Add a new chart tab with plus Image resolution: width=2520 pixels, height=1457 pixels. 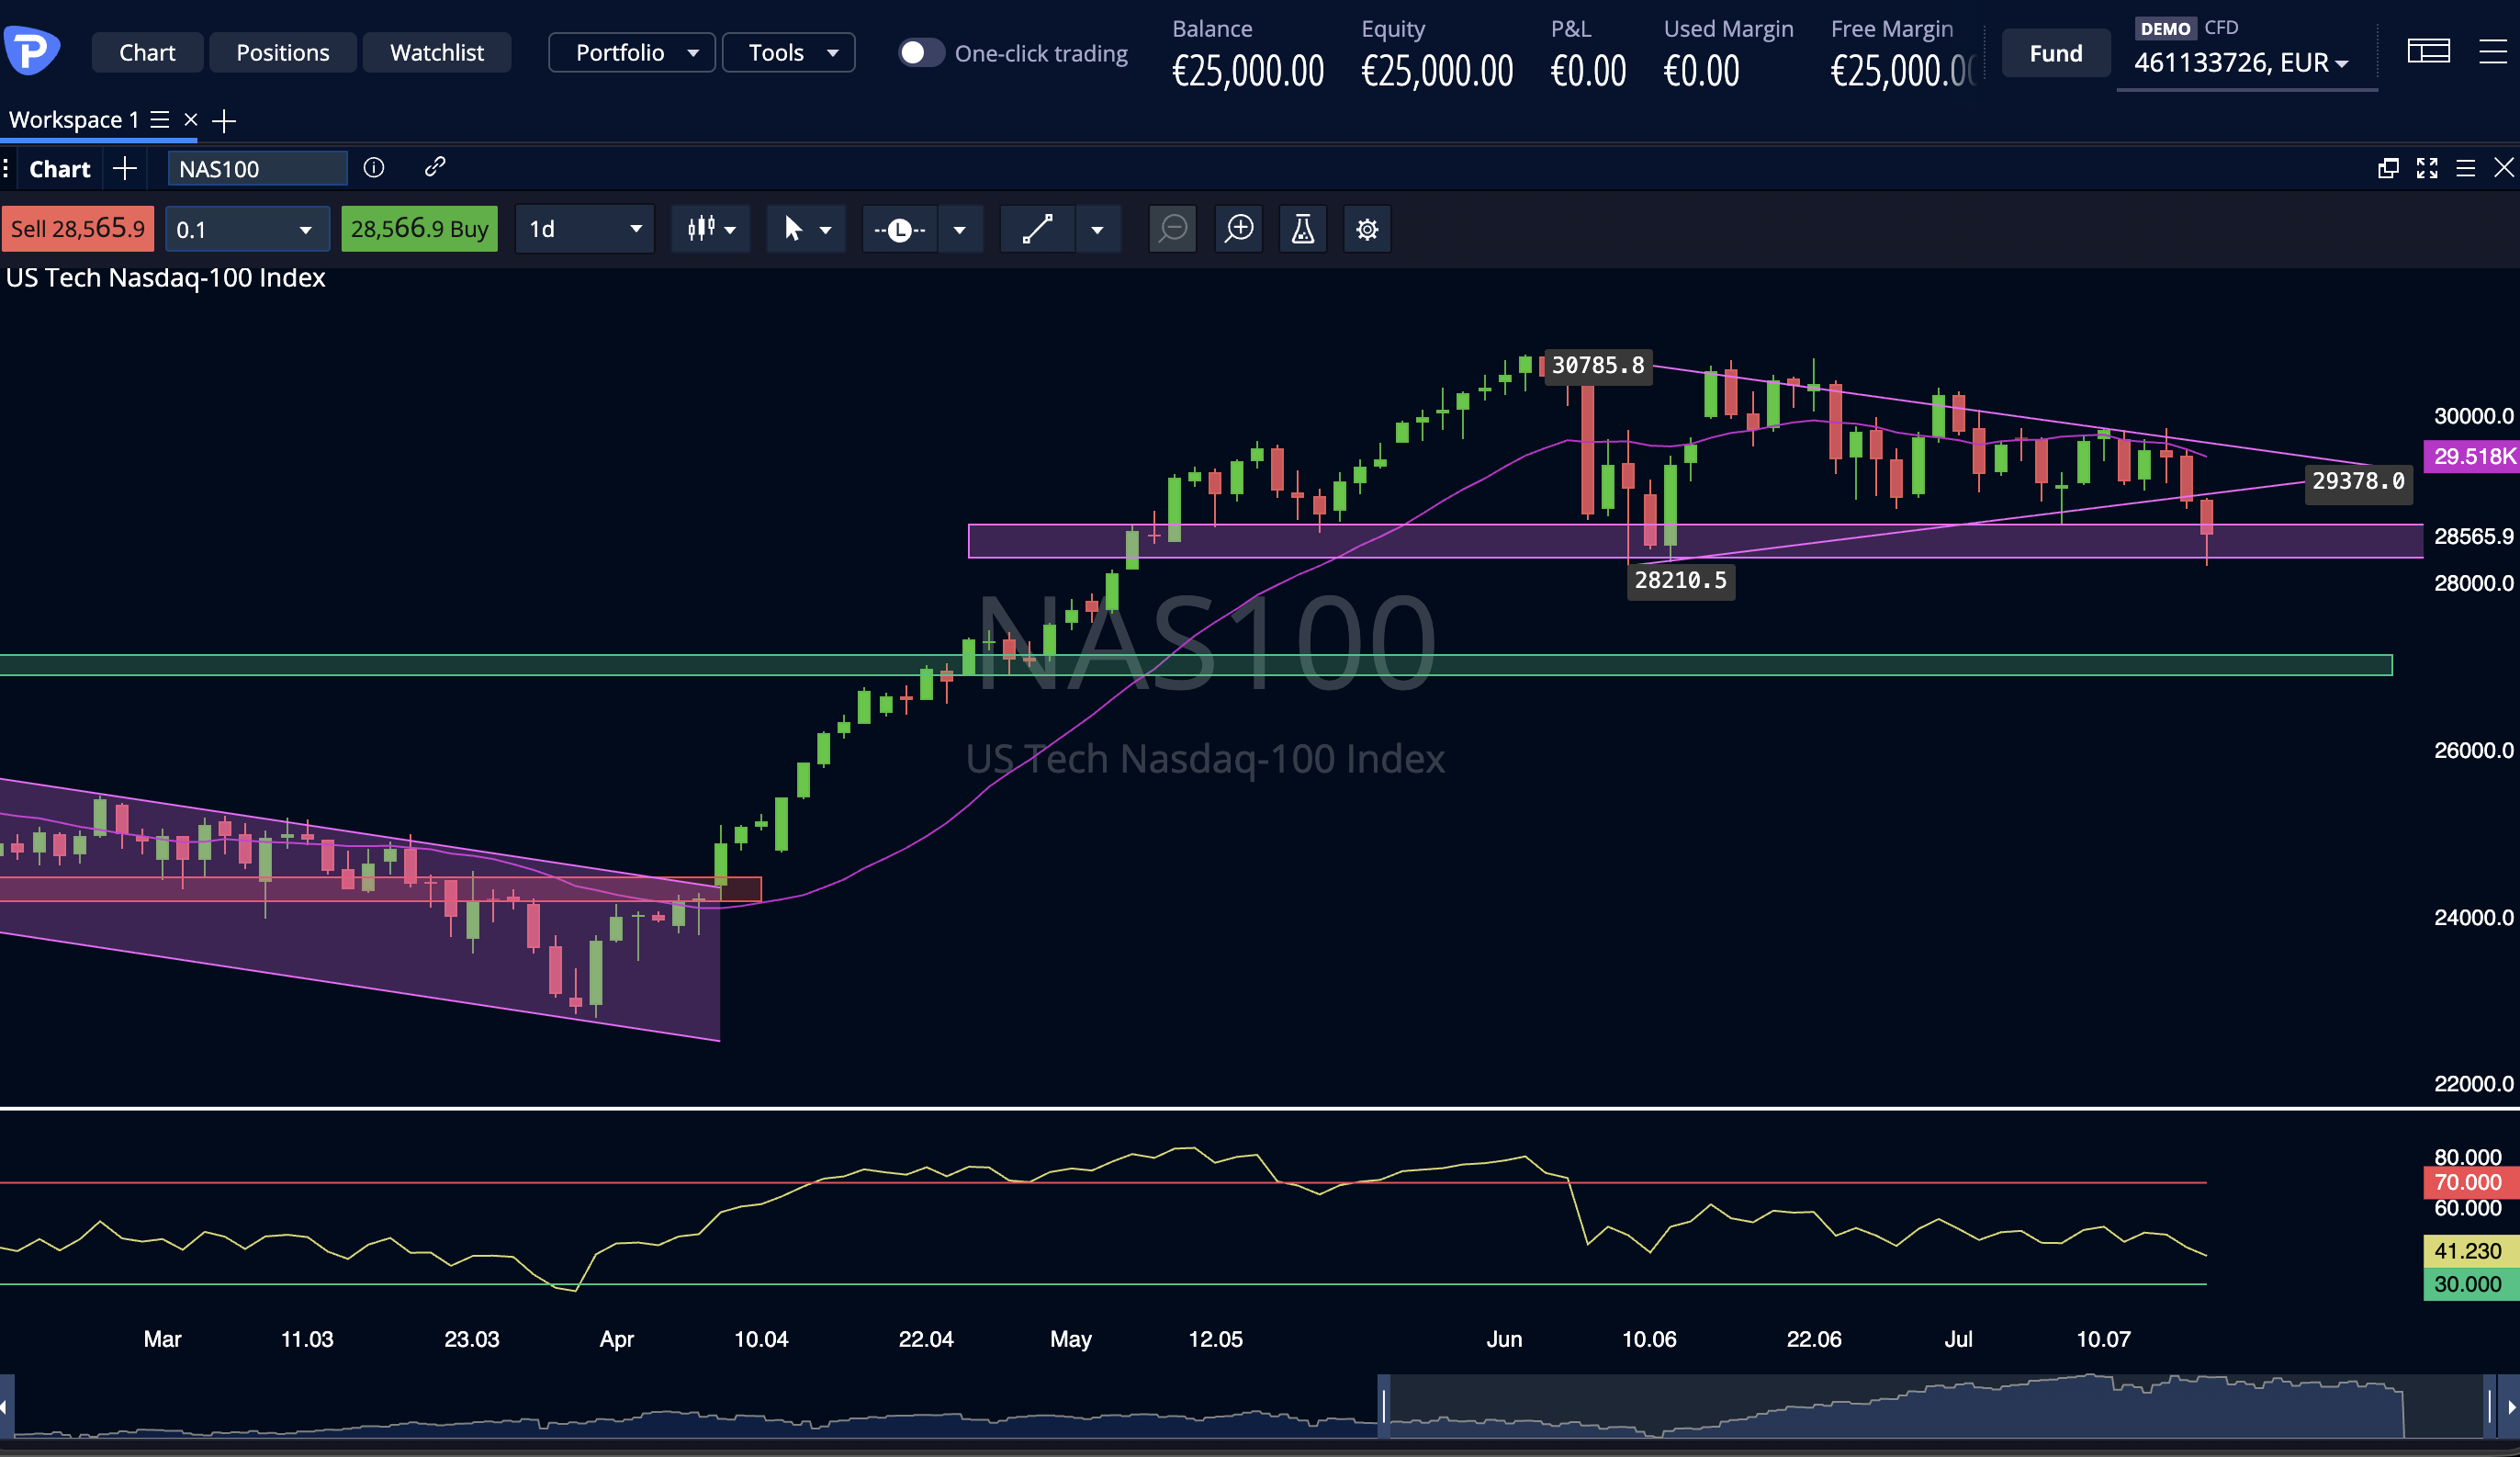click(x=125, y=168)
